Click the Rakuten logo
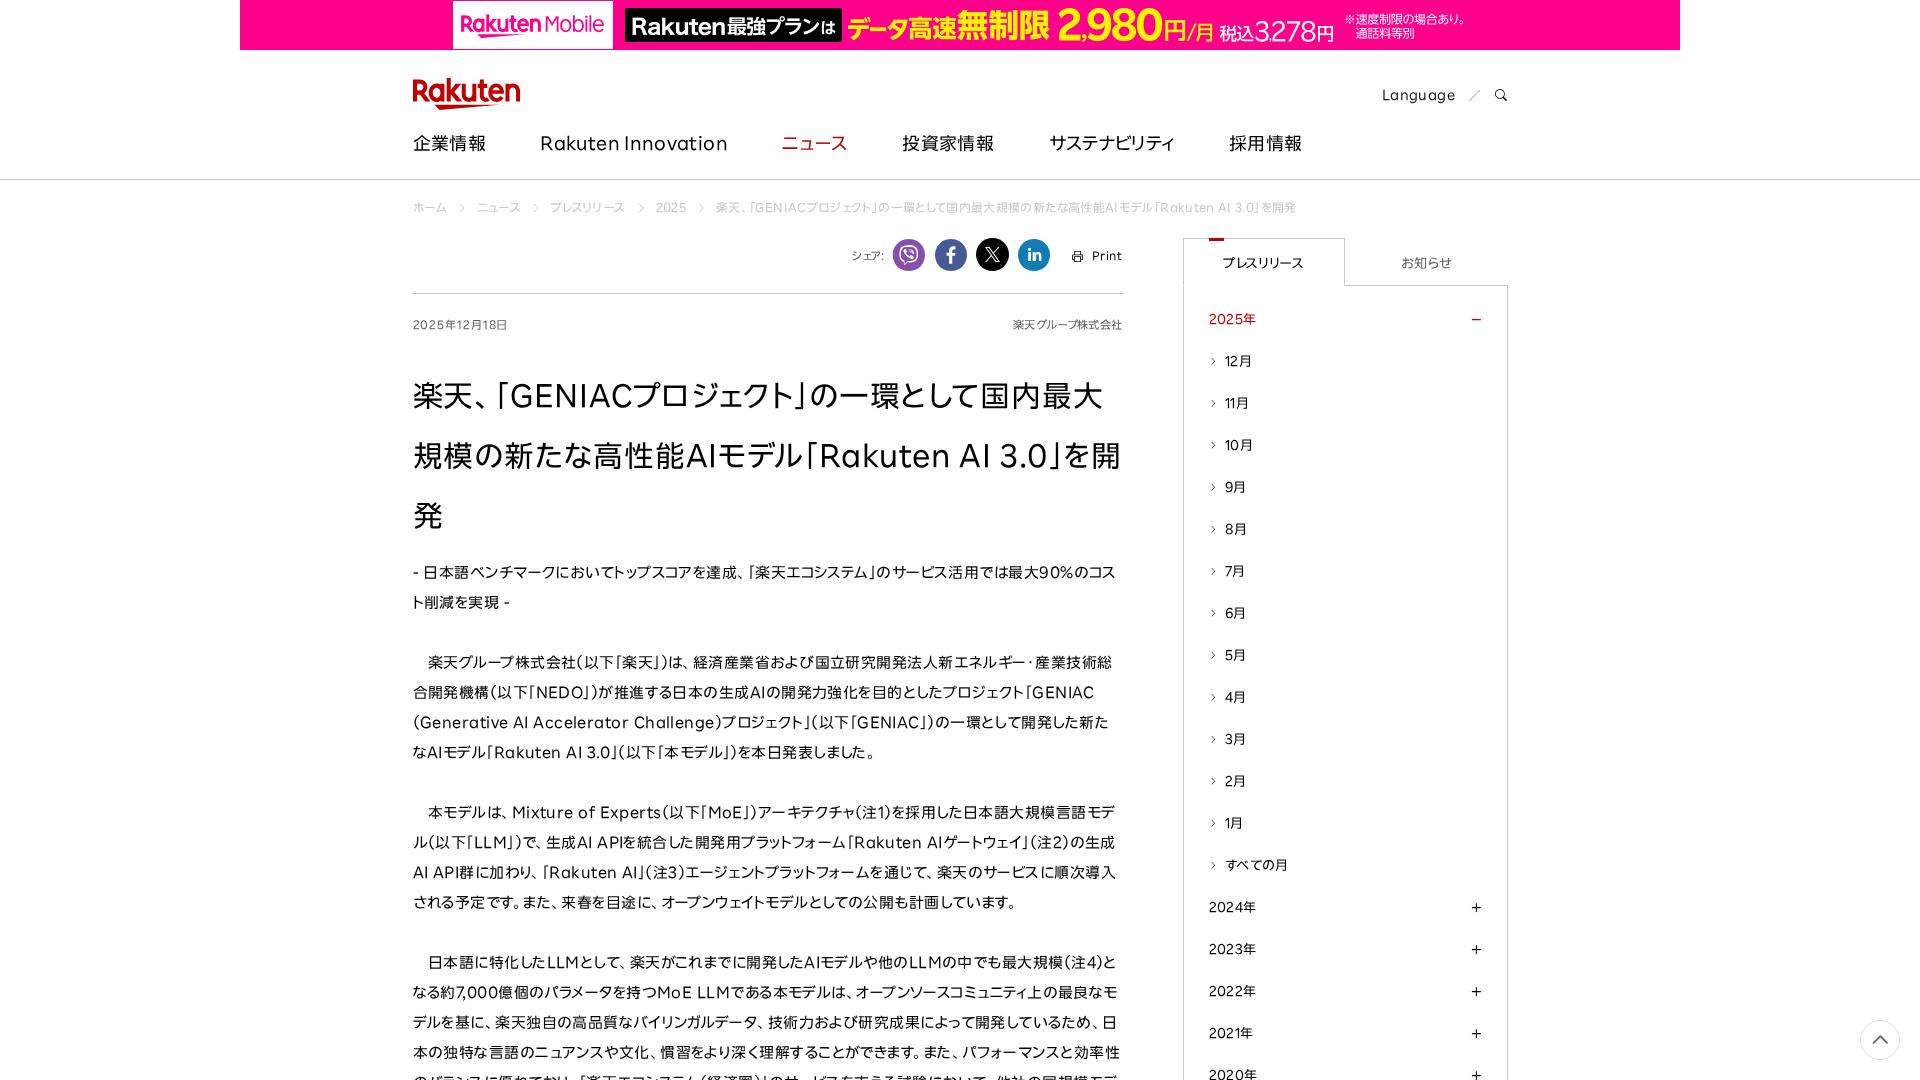1920x1080 pixels. click(466, 93)
